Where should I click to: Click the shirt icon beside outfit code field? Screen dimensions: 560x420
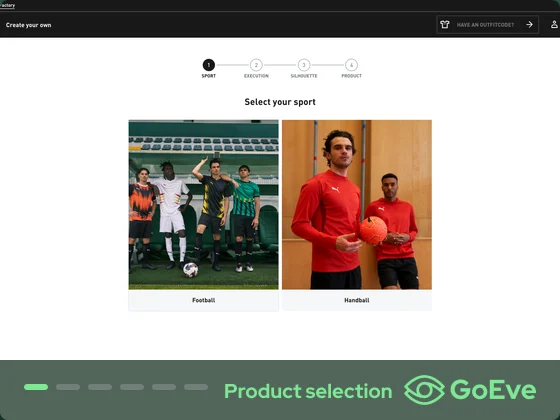point(445,25)
